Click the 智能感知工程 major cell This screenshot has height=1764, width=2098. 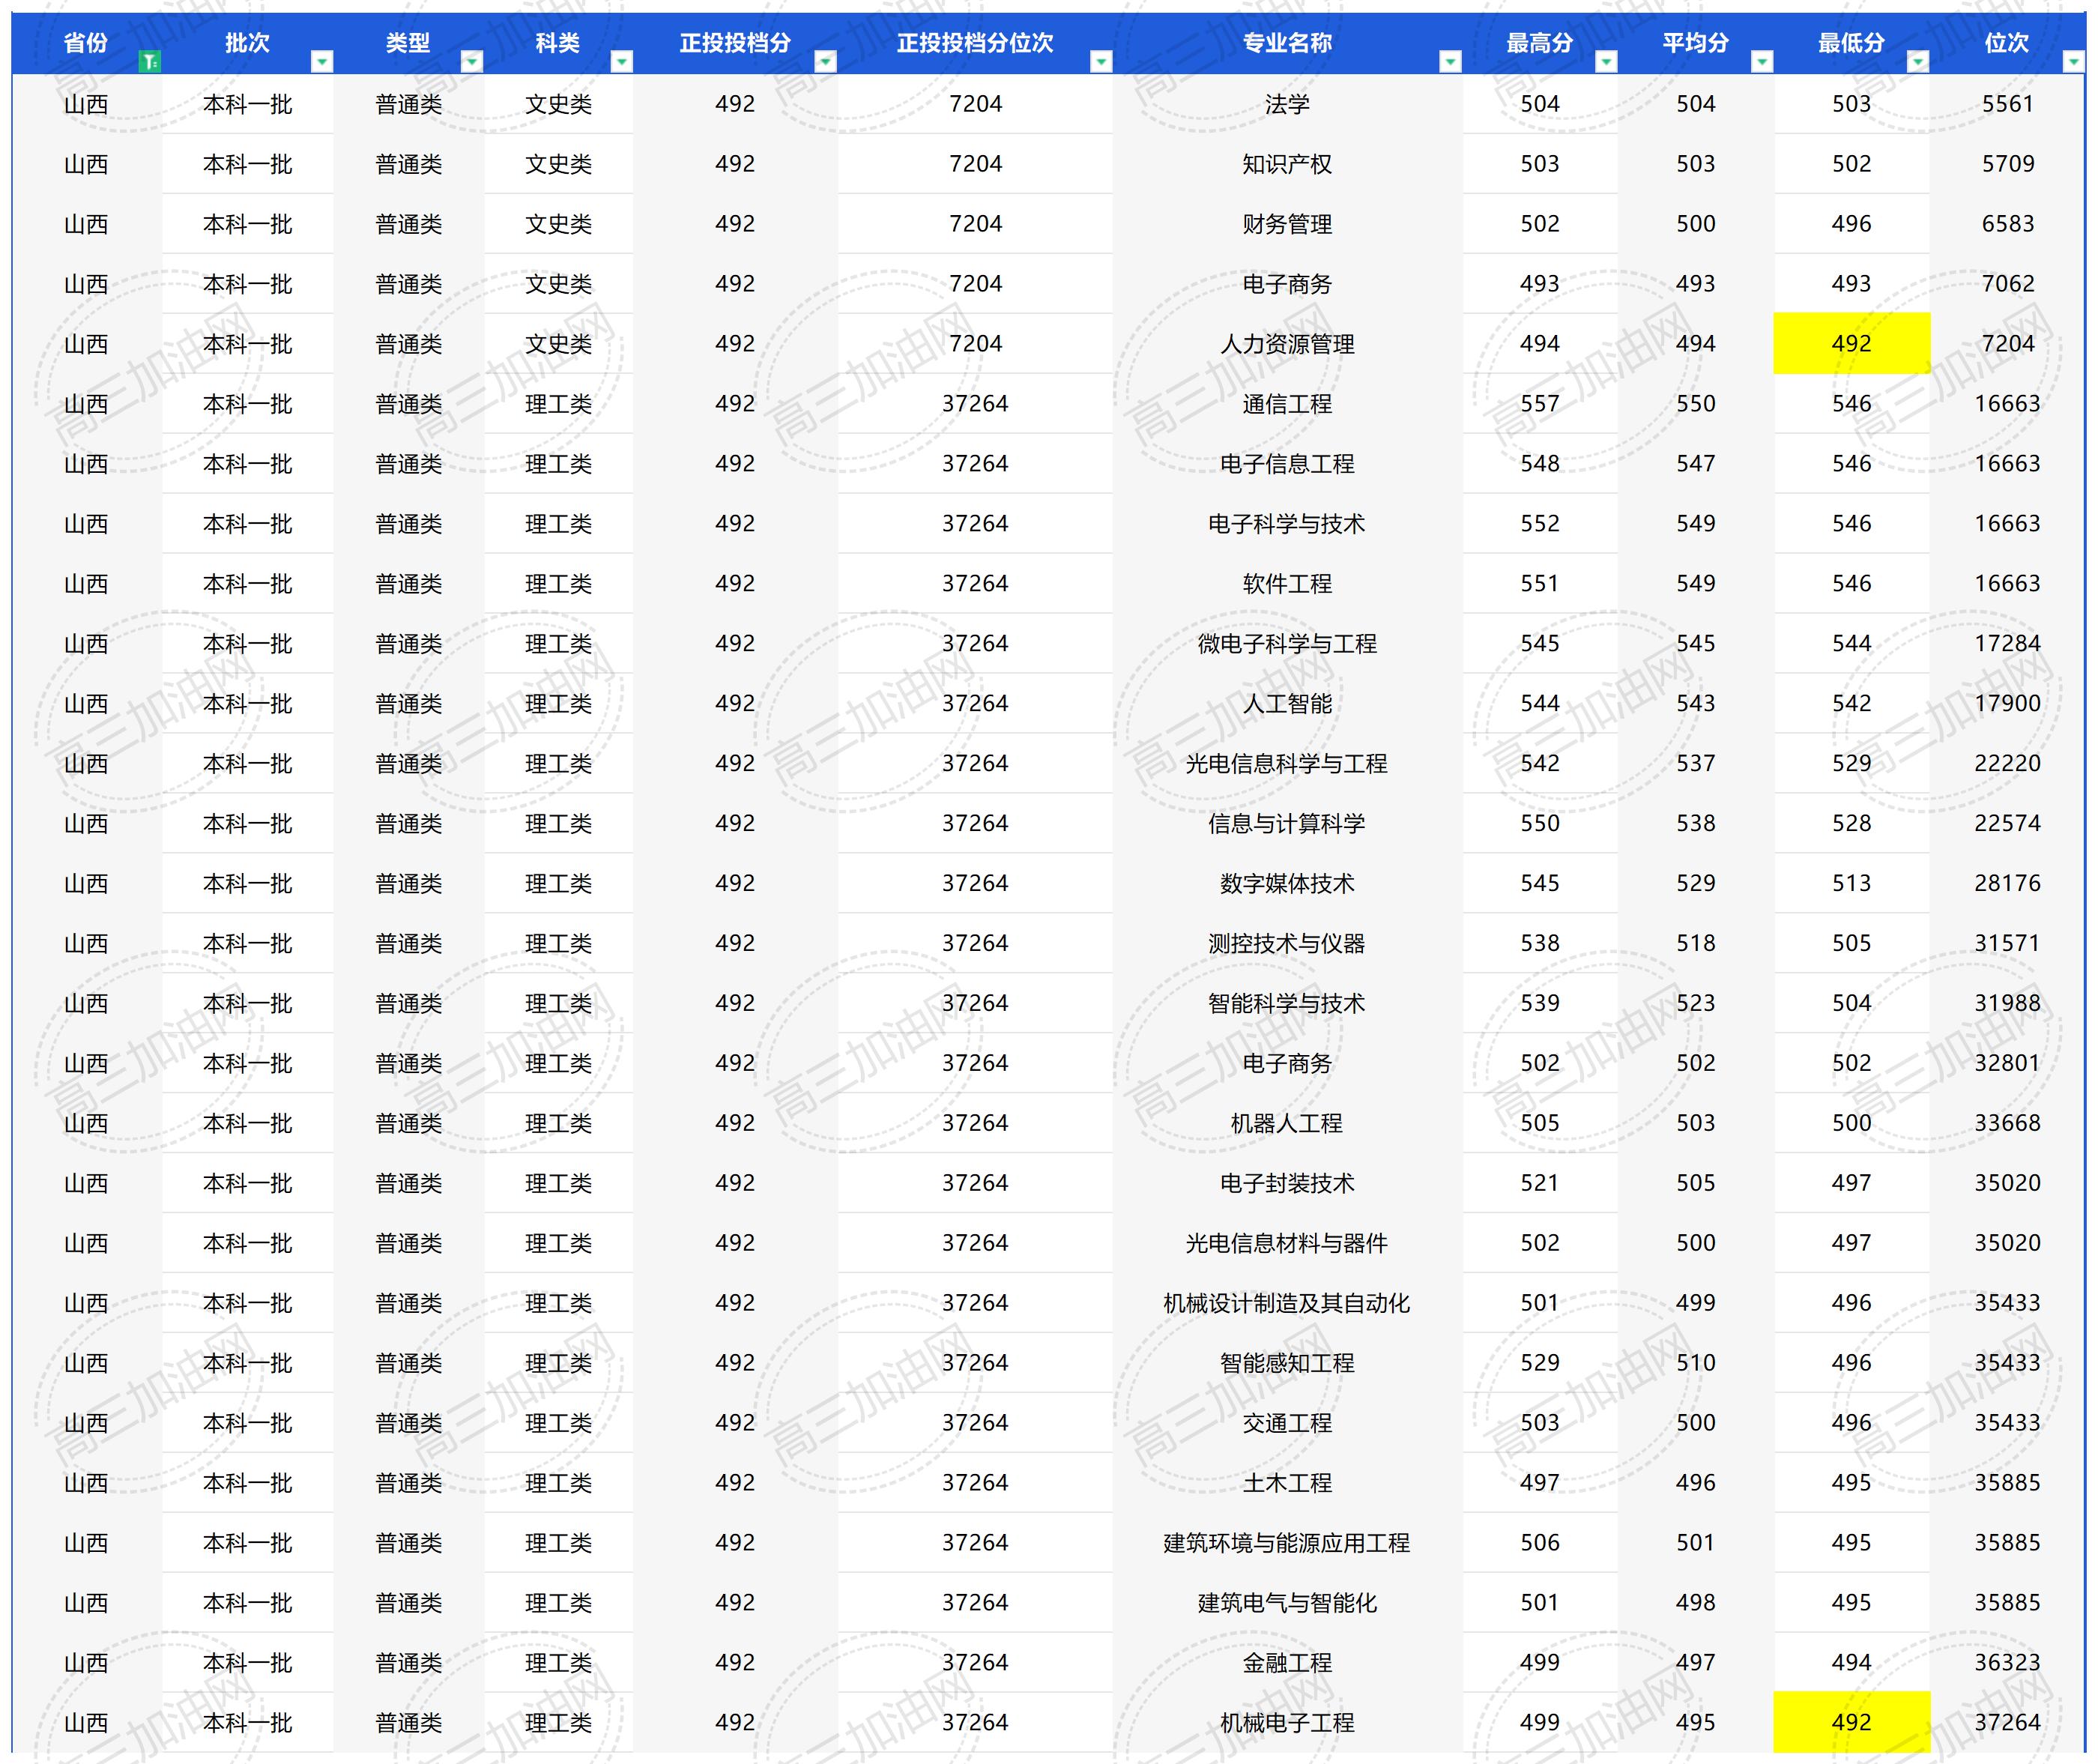pyautogui.click(x=1287, y=1363)
